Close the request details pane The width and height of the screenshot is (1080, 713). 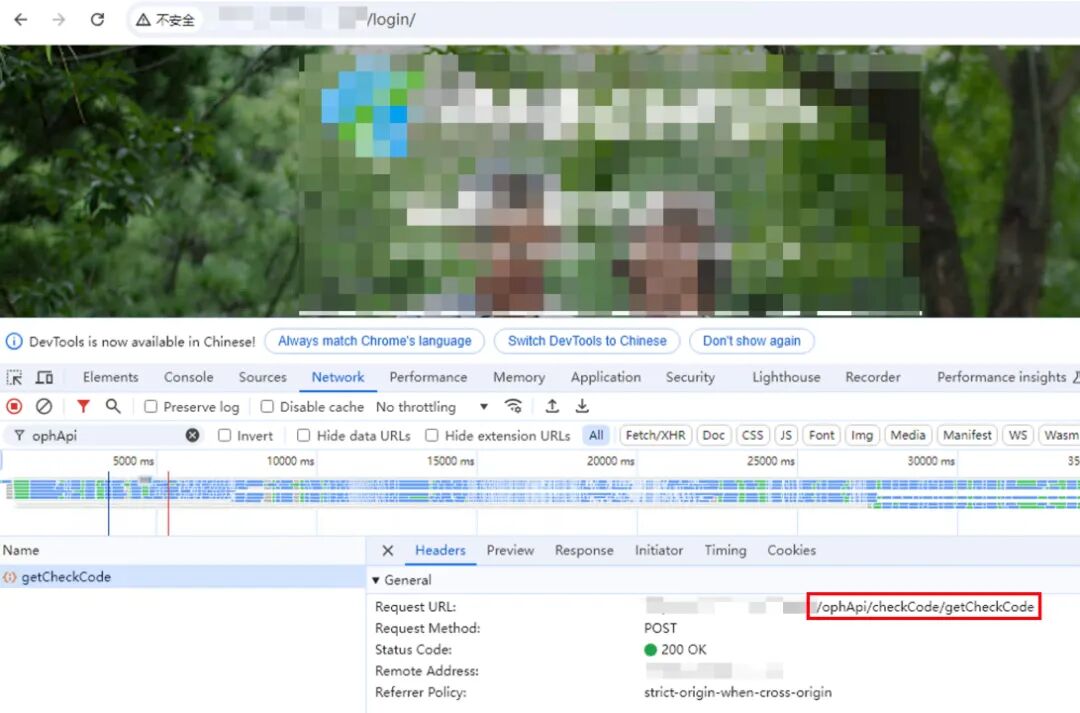tap(388, 550)
